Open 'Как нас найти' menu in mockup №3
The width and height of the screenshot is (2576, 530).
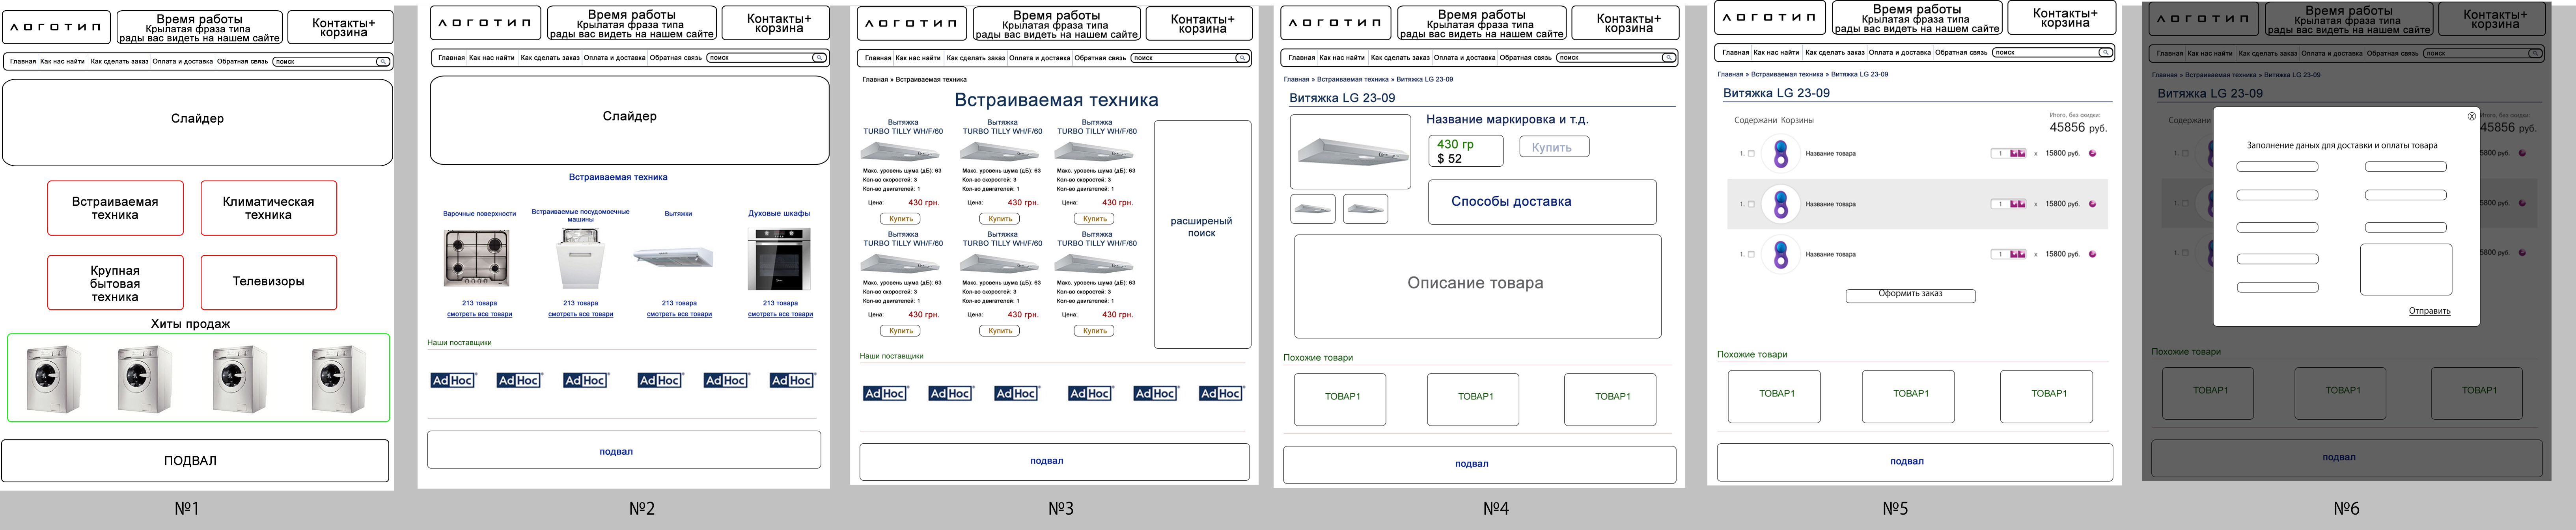(x=917, y=58)
